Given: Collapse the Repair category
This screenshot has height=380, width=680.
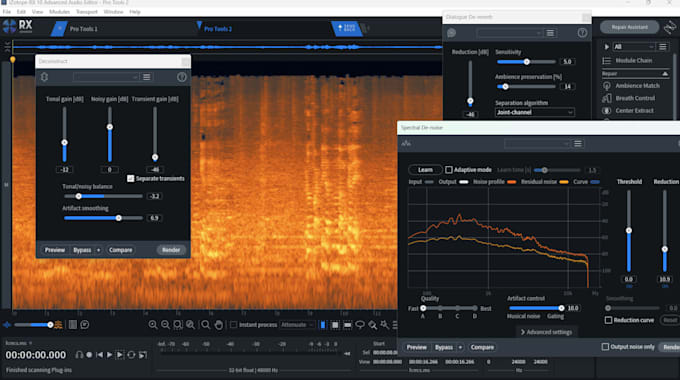Looking at the screenshot, I should click(665, 74).
